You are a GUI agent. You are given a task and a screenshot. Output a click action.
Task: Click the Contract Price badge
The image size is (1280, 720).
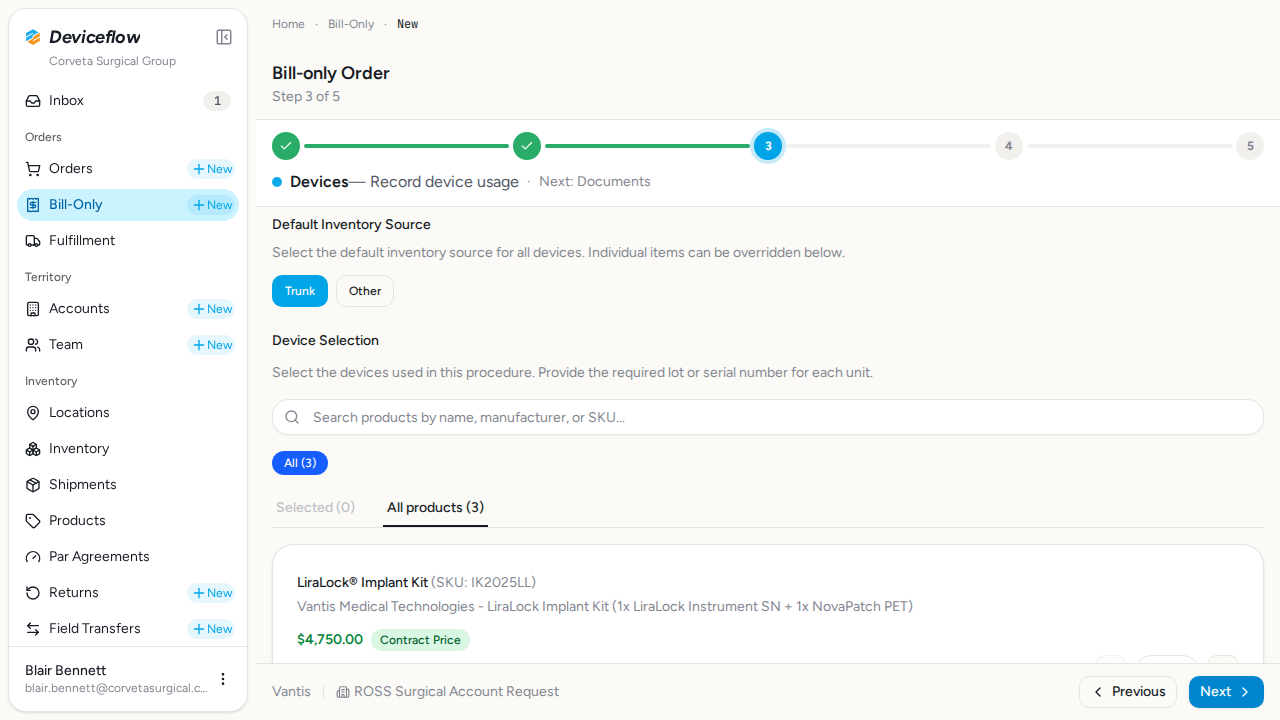click(420, 640)
